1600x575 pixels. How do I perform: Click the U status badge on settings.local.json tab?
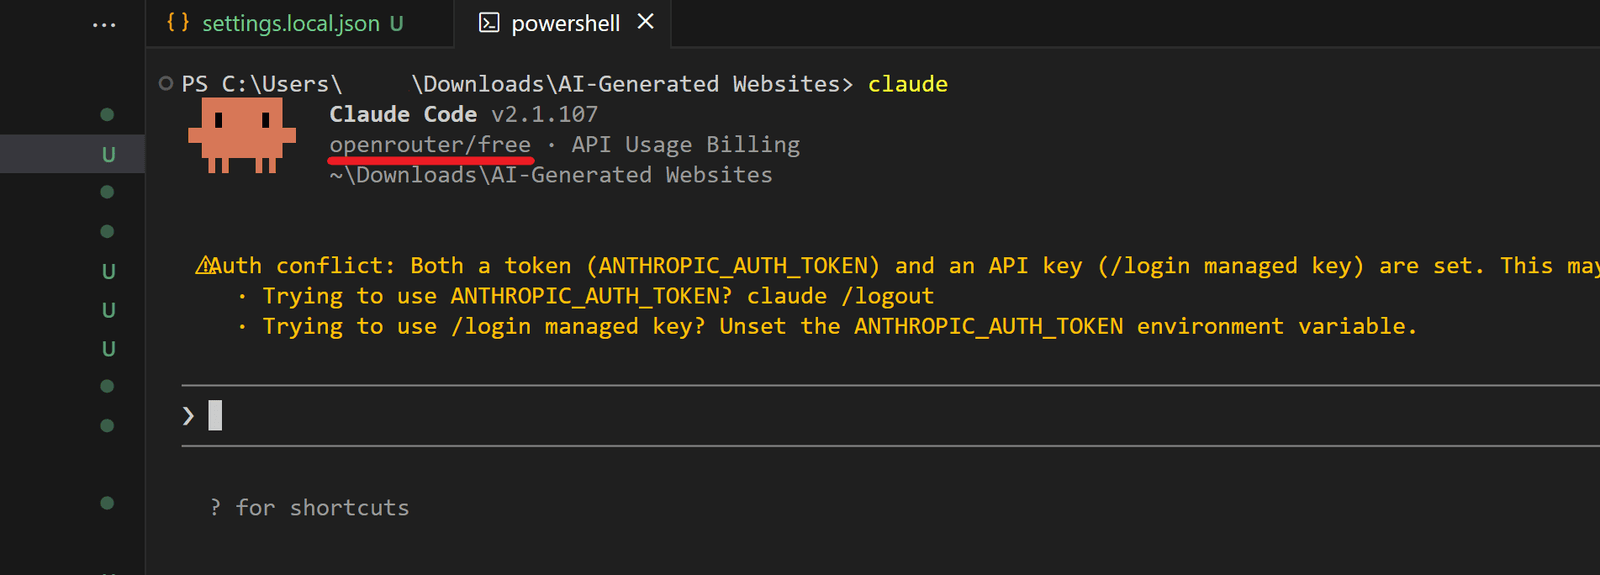397,24
